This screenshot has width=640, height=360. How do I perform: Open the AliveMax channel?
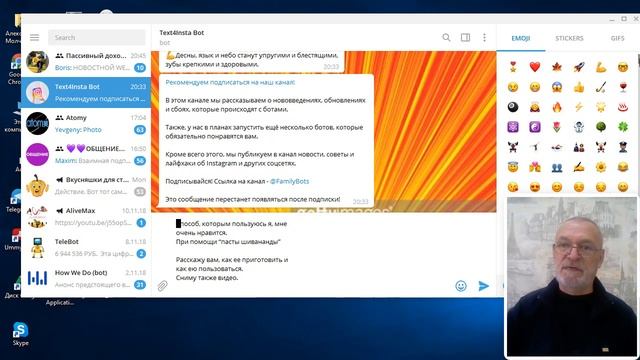(86, 216)
